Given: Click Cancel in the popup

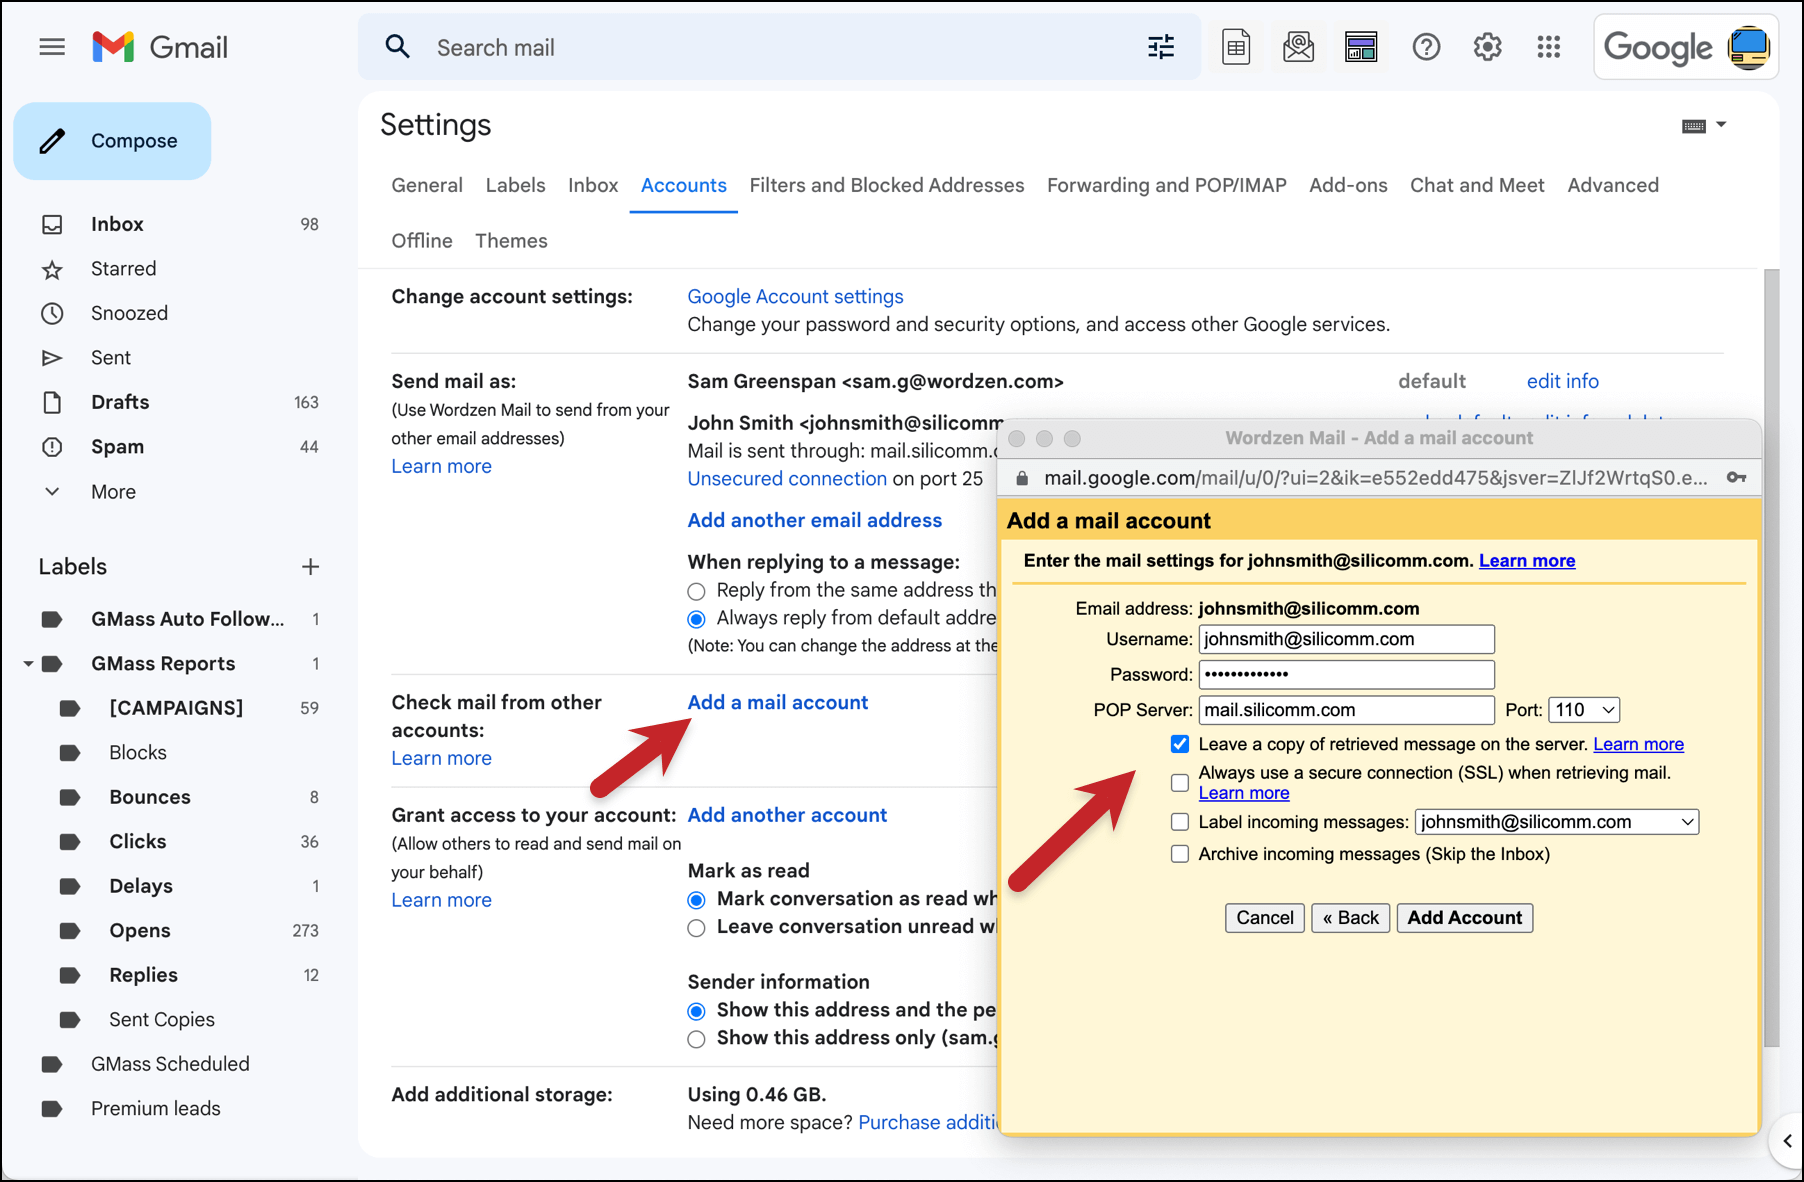Looking at the screenshot, I should tap(1264, 918).
